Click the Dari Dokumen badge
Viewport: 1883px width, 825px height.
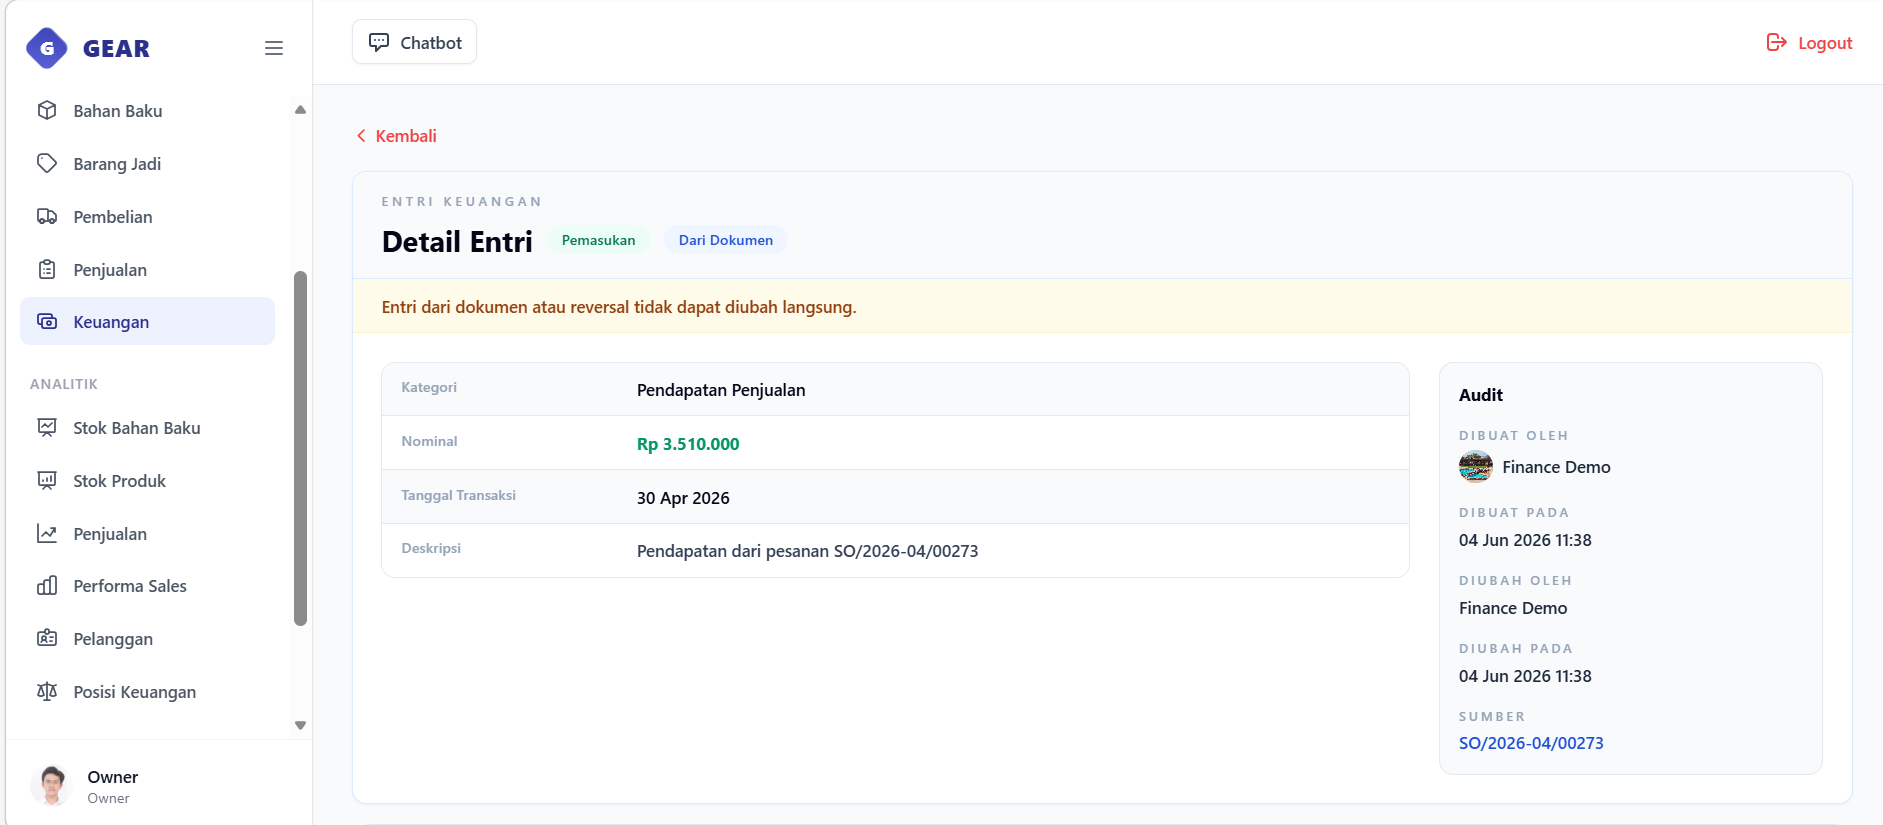[726, 240]
